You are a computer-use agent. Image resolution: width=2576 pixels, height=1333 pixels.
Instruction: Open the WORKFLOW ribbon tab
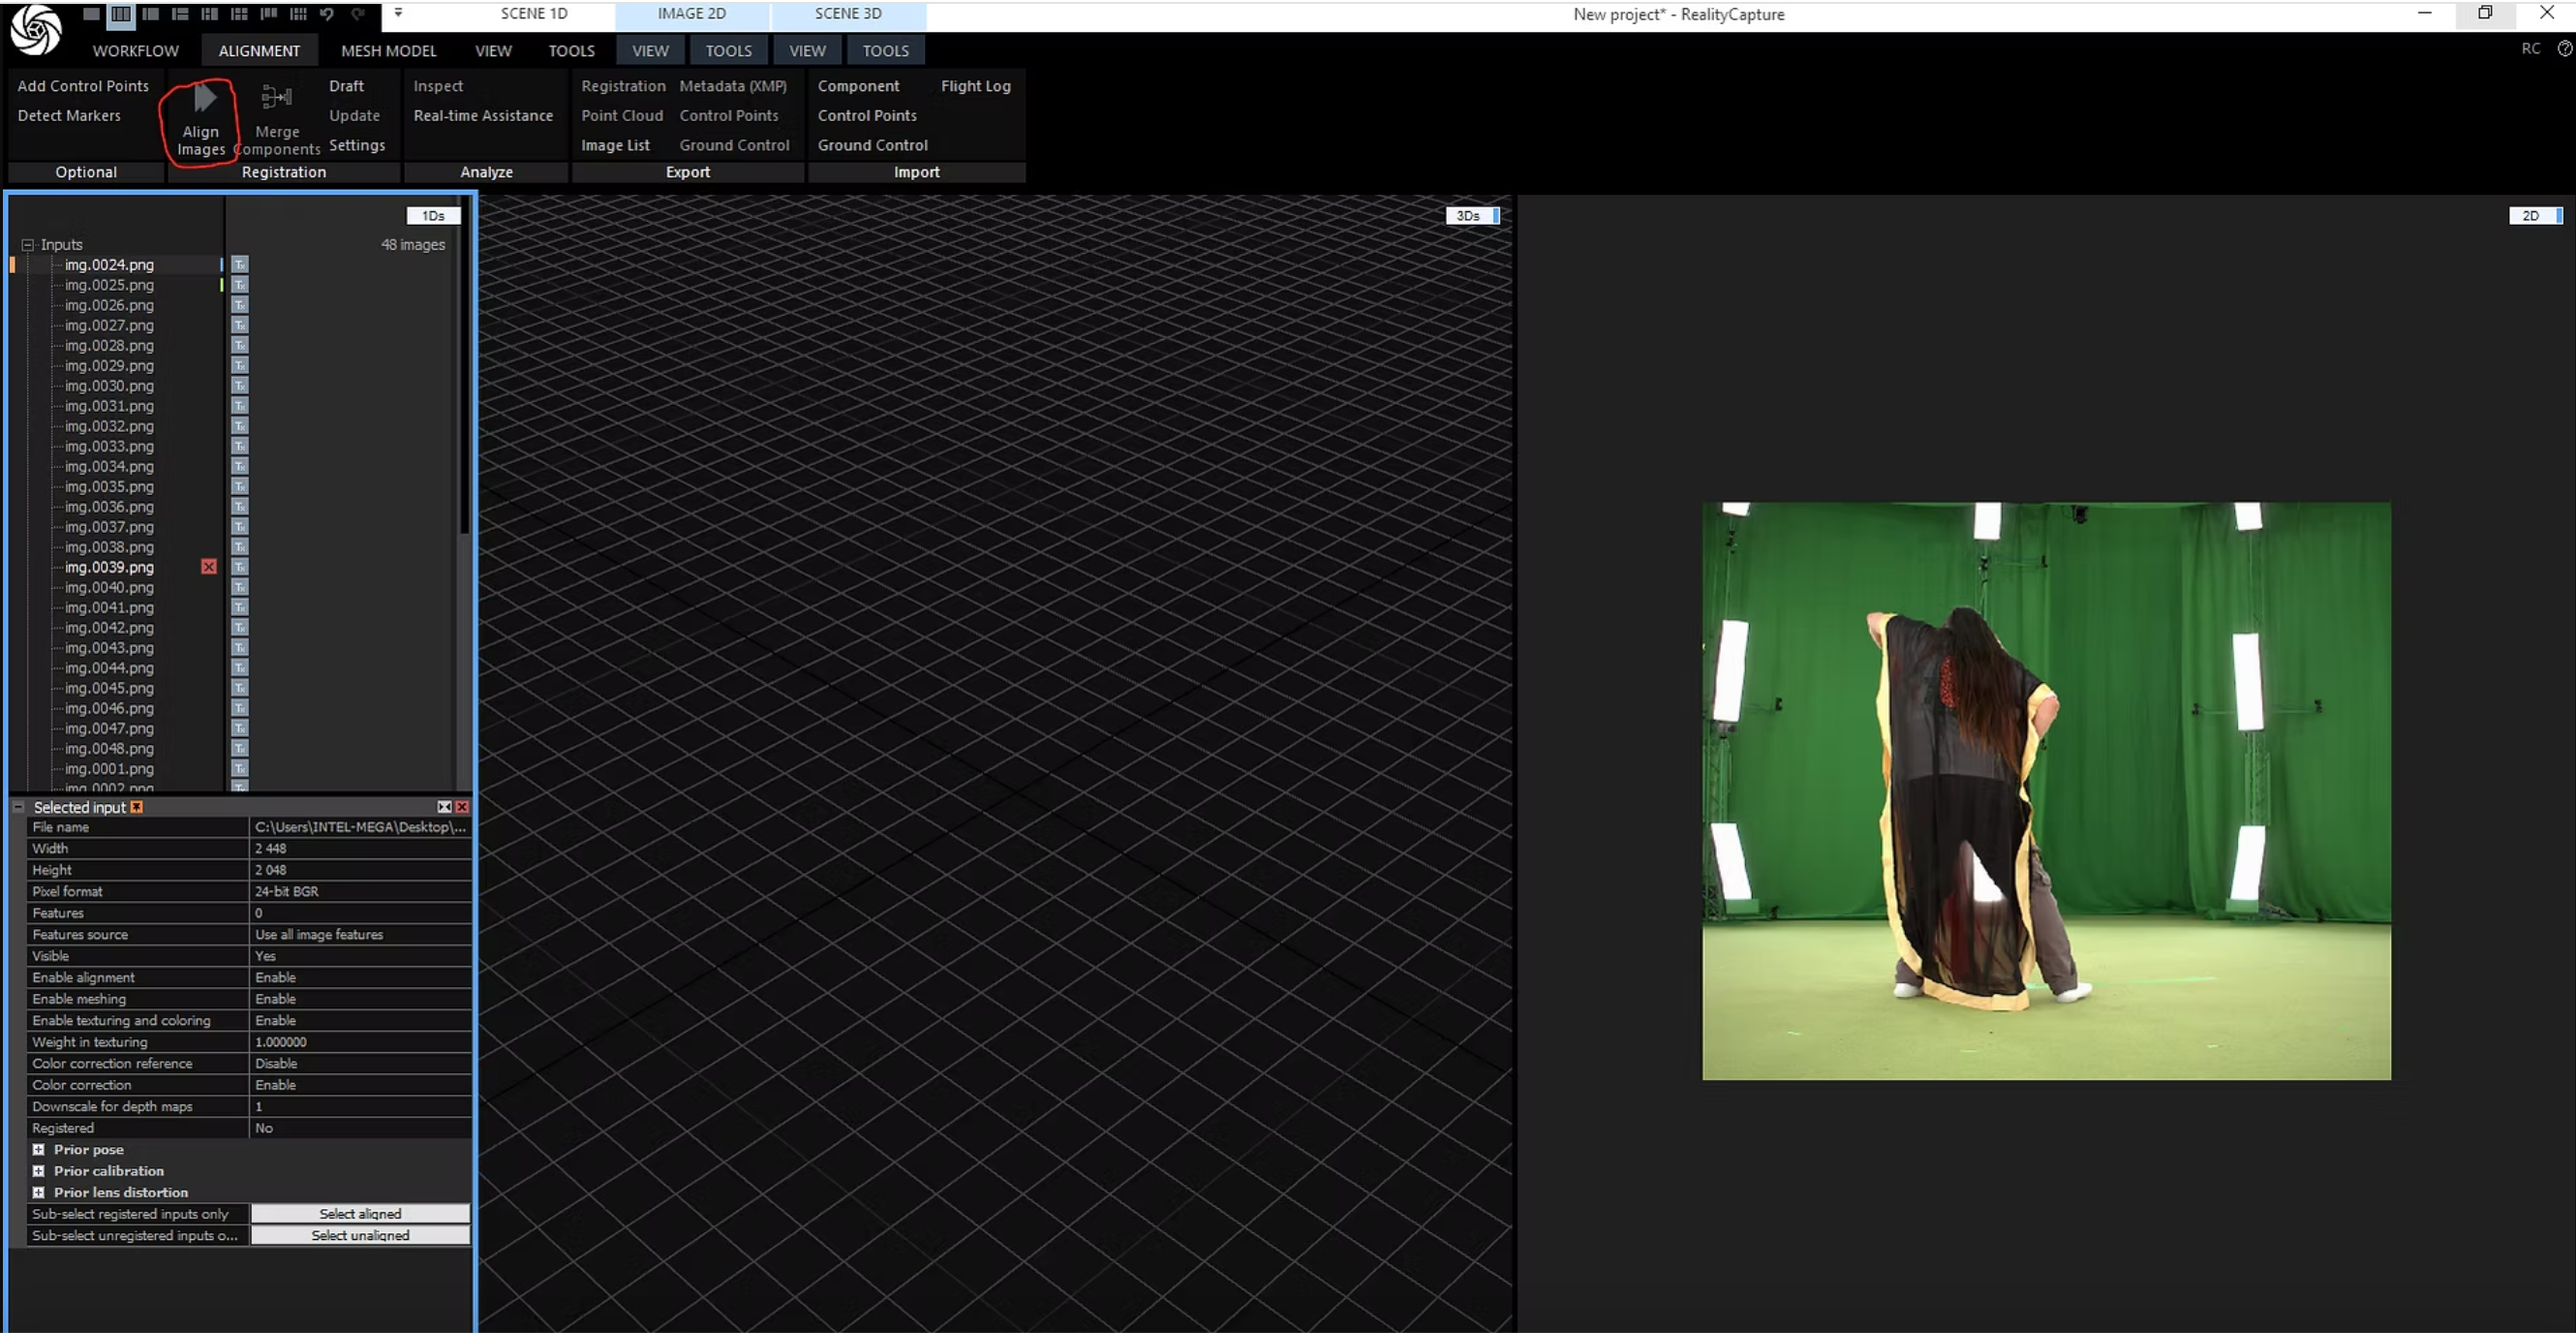click(x=135, y=51)
